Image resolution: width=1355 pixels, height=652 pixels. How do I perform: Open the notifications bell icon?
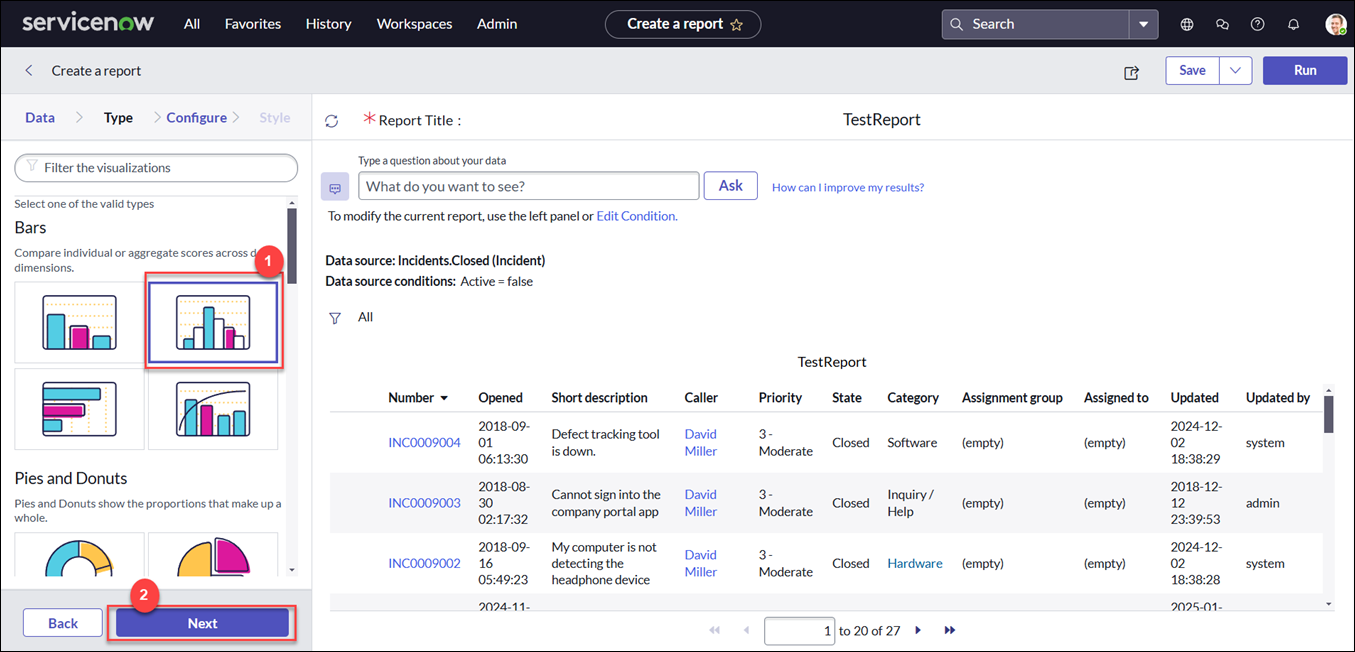tap(1293, 24)
